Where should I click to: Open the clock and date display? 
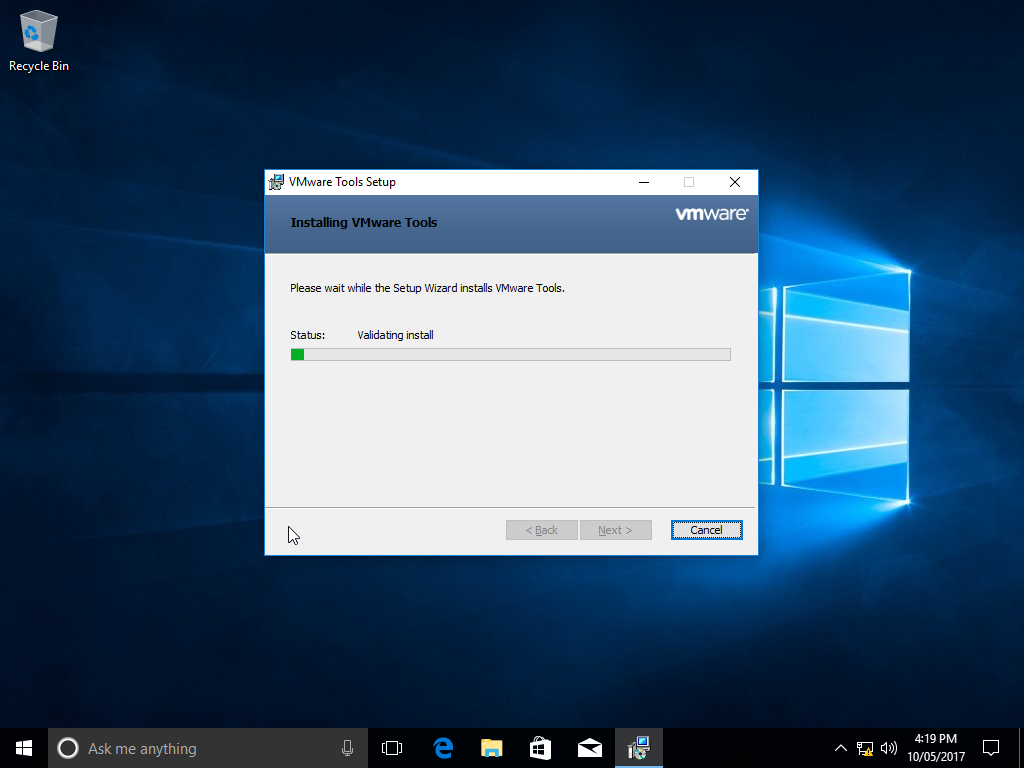click(936, 748)
